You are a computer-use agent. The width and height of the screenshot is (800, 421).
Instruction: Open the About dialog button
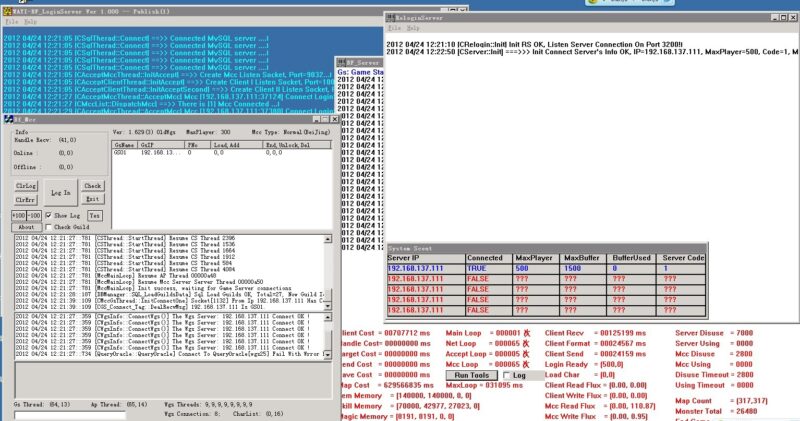[x=26, y=227]
